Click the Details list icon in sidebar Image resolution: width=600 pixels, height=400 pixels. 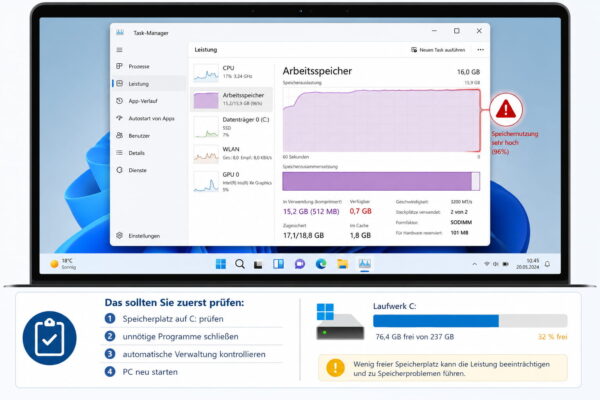pyautogui.click(x=119, y=153)
